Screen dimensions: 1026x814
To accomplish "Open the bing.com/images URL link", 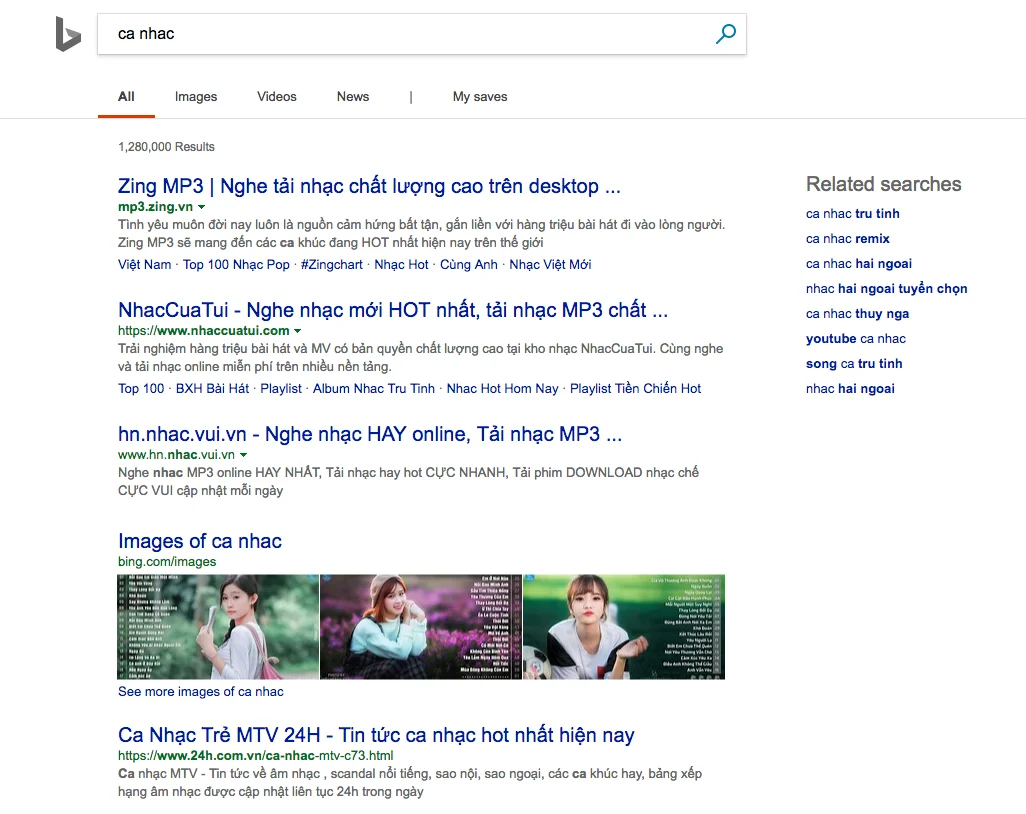I will click(x=167, y=561).
